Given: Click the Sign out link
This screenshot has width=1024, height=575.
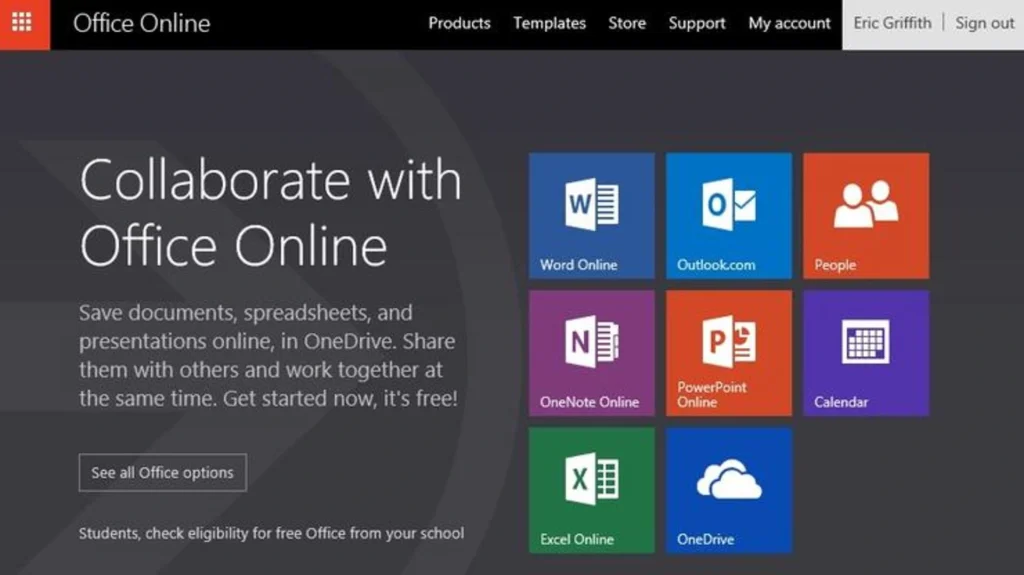Looking at the screenshot, I should click(x=985, y=24).
